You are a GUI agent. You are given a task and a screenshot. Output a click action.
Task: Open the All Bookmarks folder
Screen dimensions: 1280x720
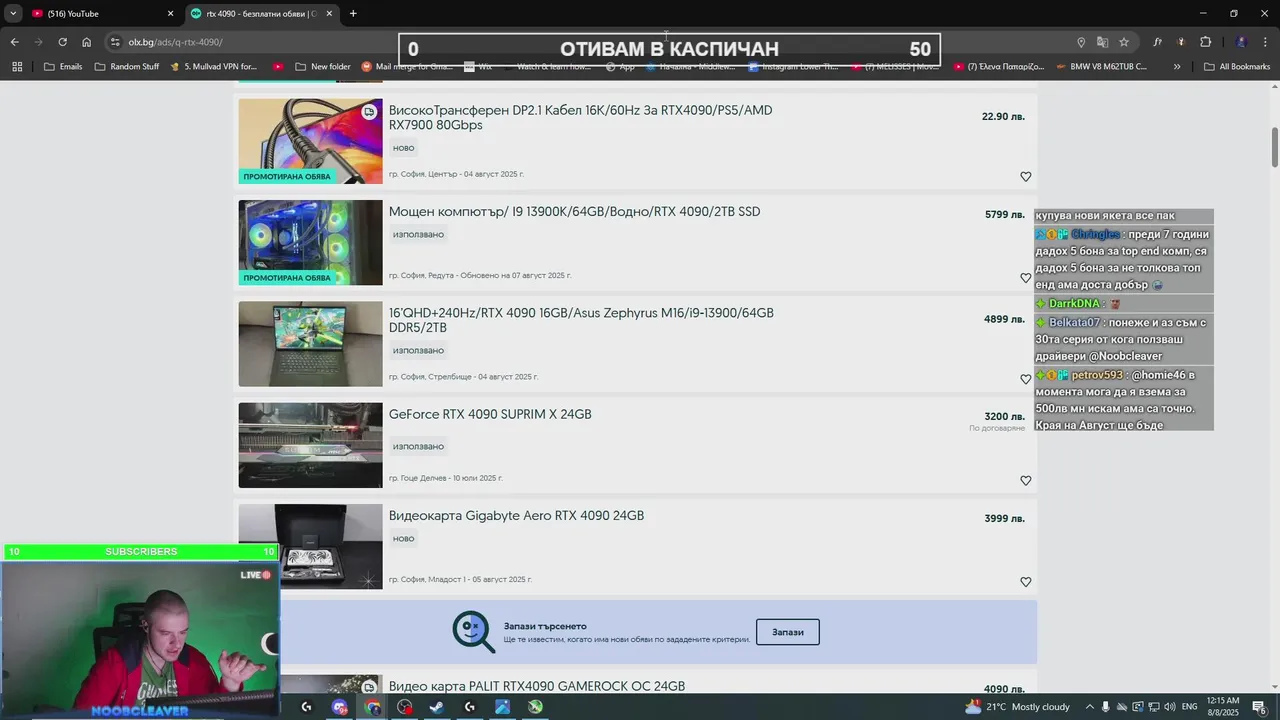pos(1237,67)
